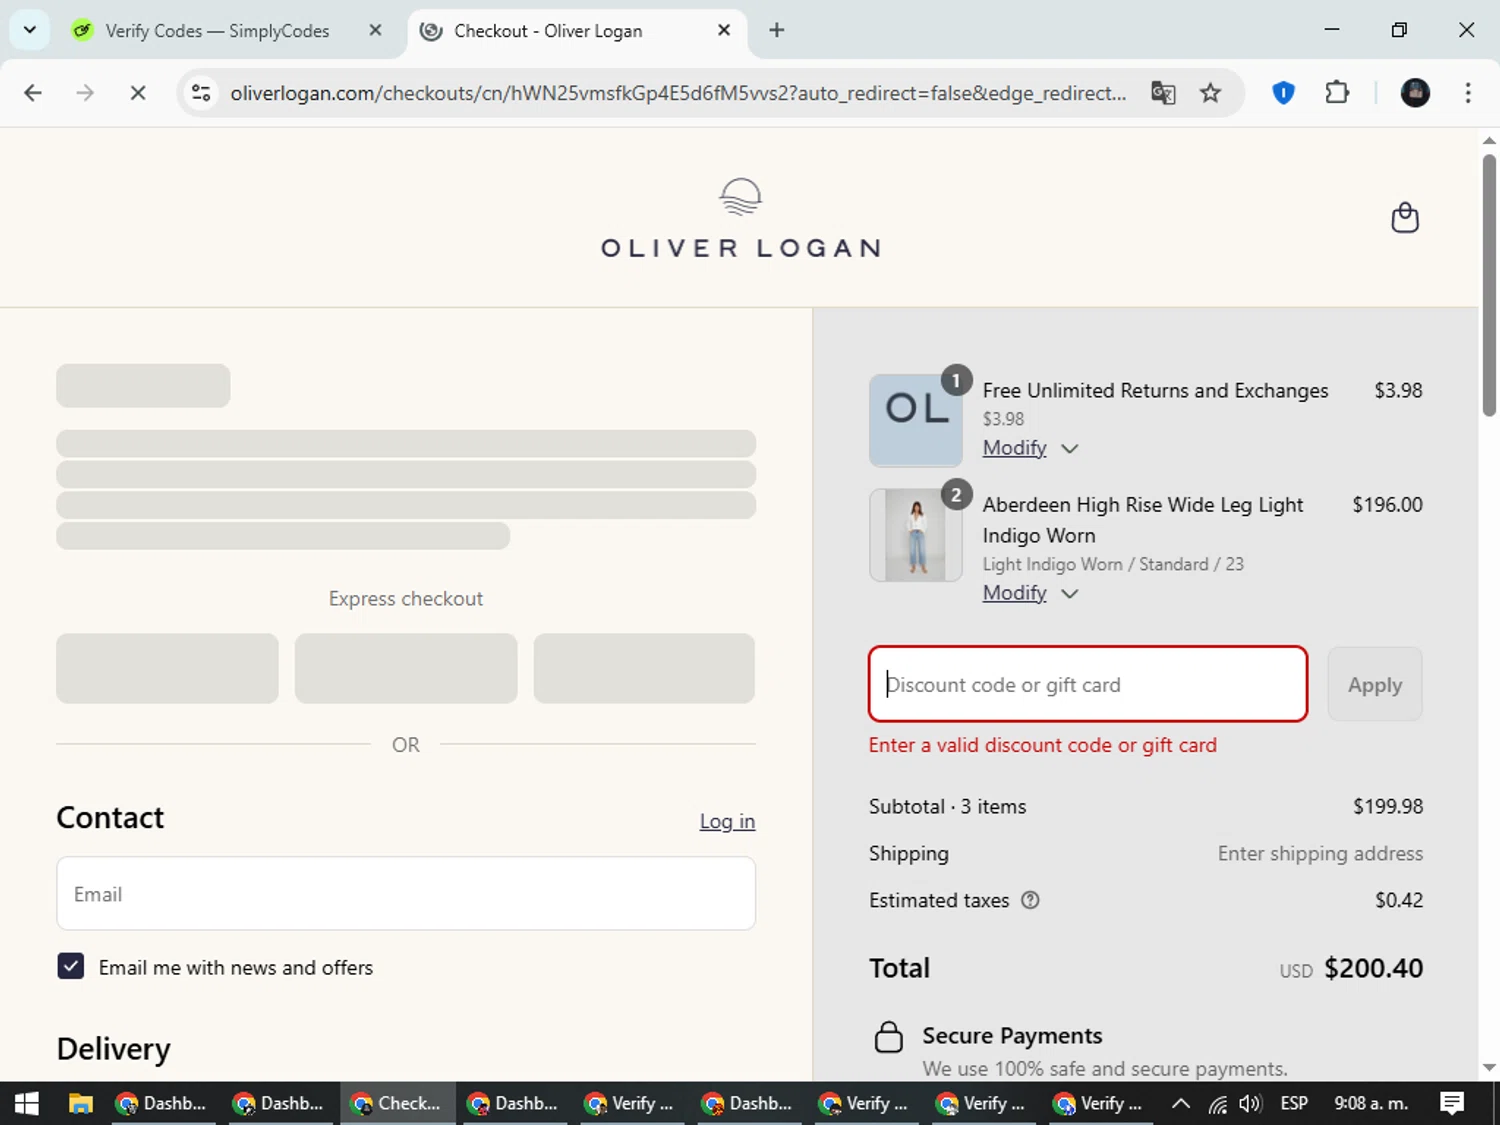Switch to the Check... taskbar Chrome window
The width and height of the screenshot is (1500, 1125).
tap(398, 1103)
